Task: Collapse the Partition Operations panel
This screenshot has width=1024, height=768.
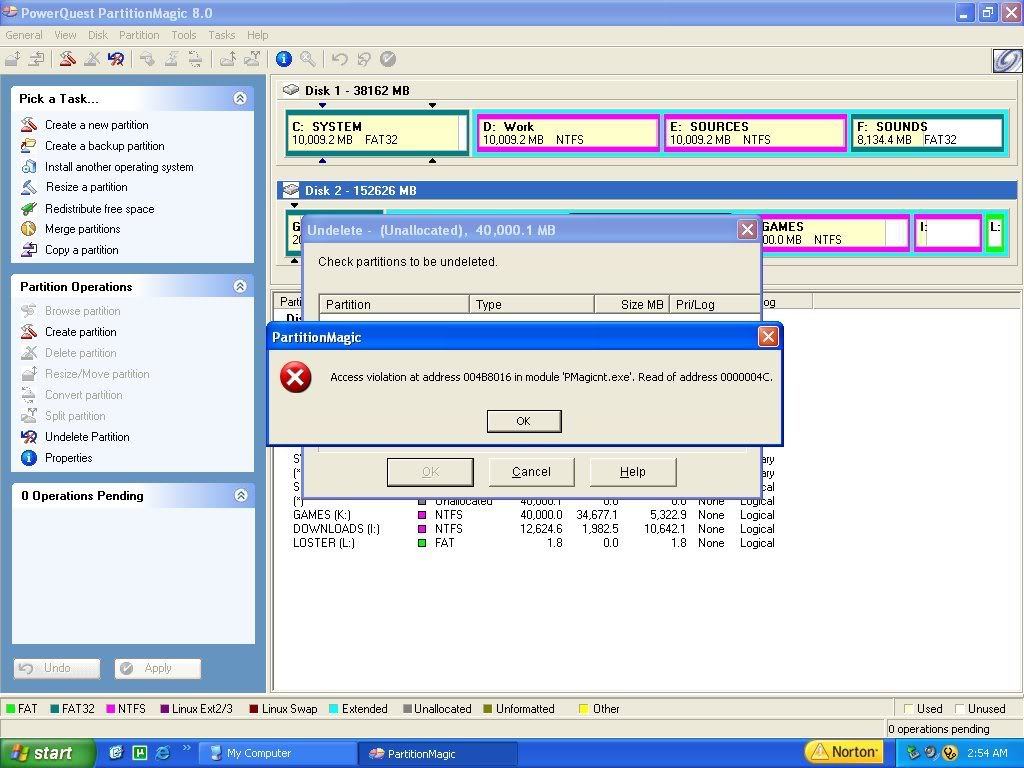Action: 240,286
